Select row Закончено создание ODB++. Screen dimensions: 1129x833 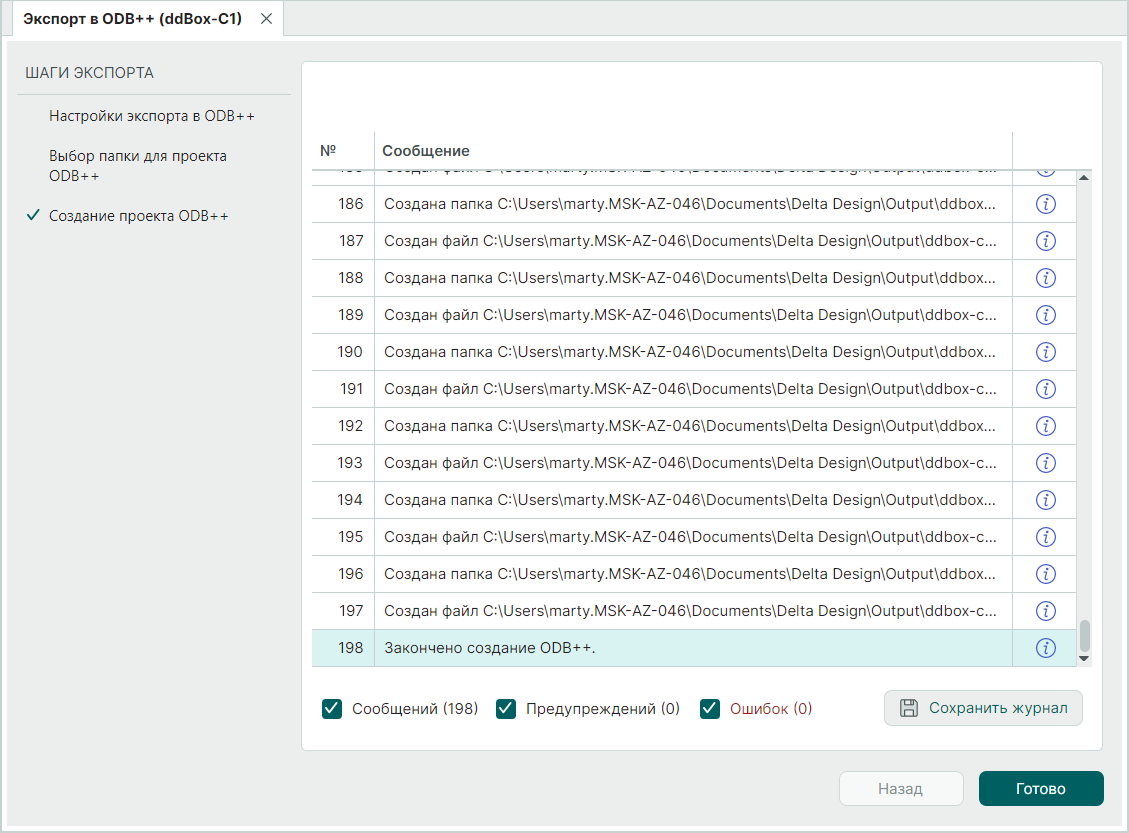(694, 648)
